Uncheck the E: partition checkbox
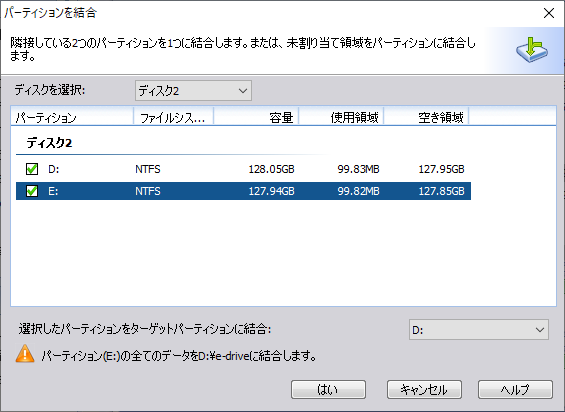 pyautogui.click(x=32, y=191)
